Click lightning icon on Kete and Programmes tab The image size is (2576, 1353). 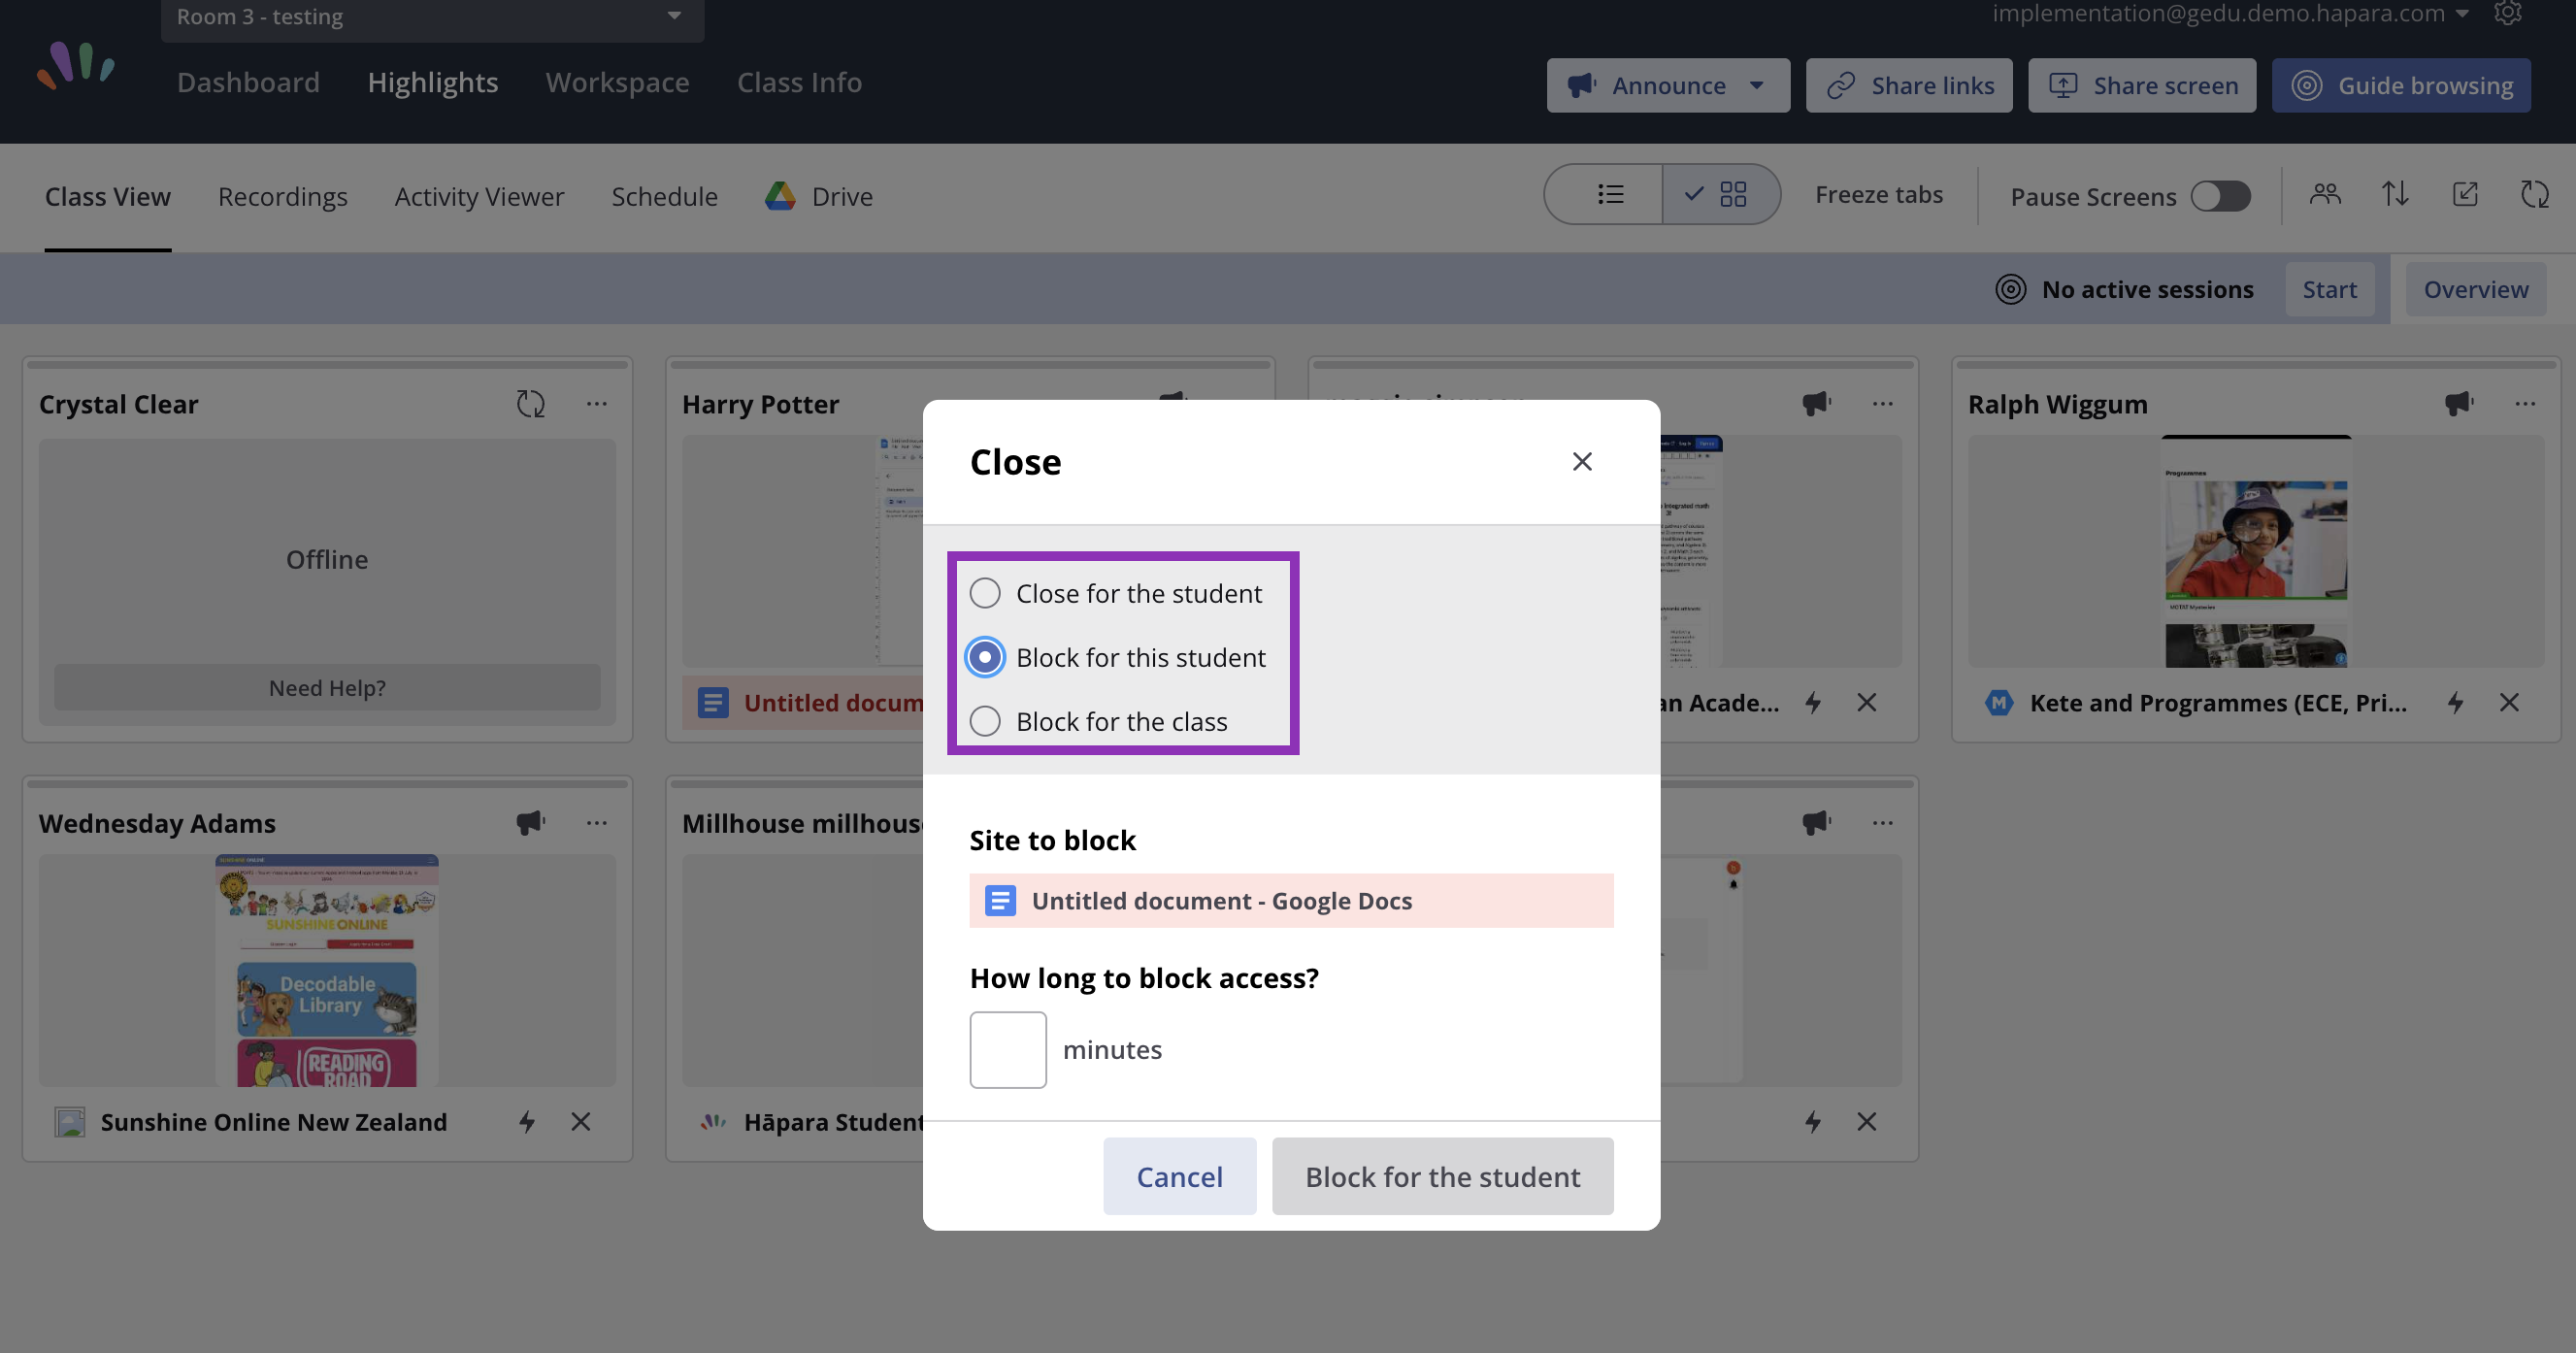(2455, 702)
